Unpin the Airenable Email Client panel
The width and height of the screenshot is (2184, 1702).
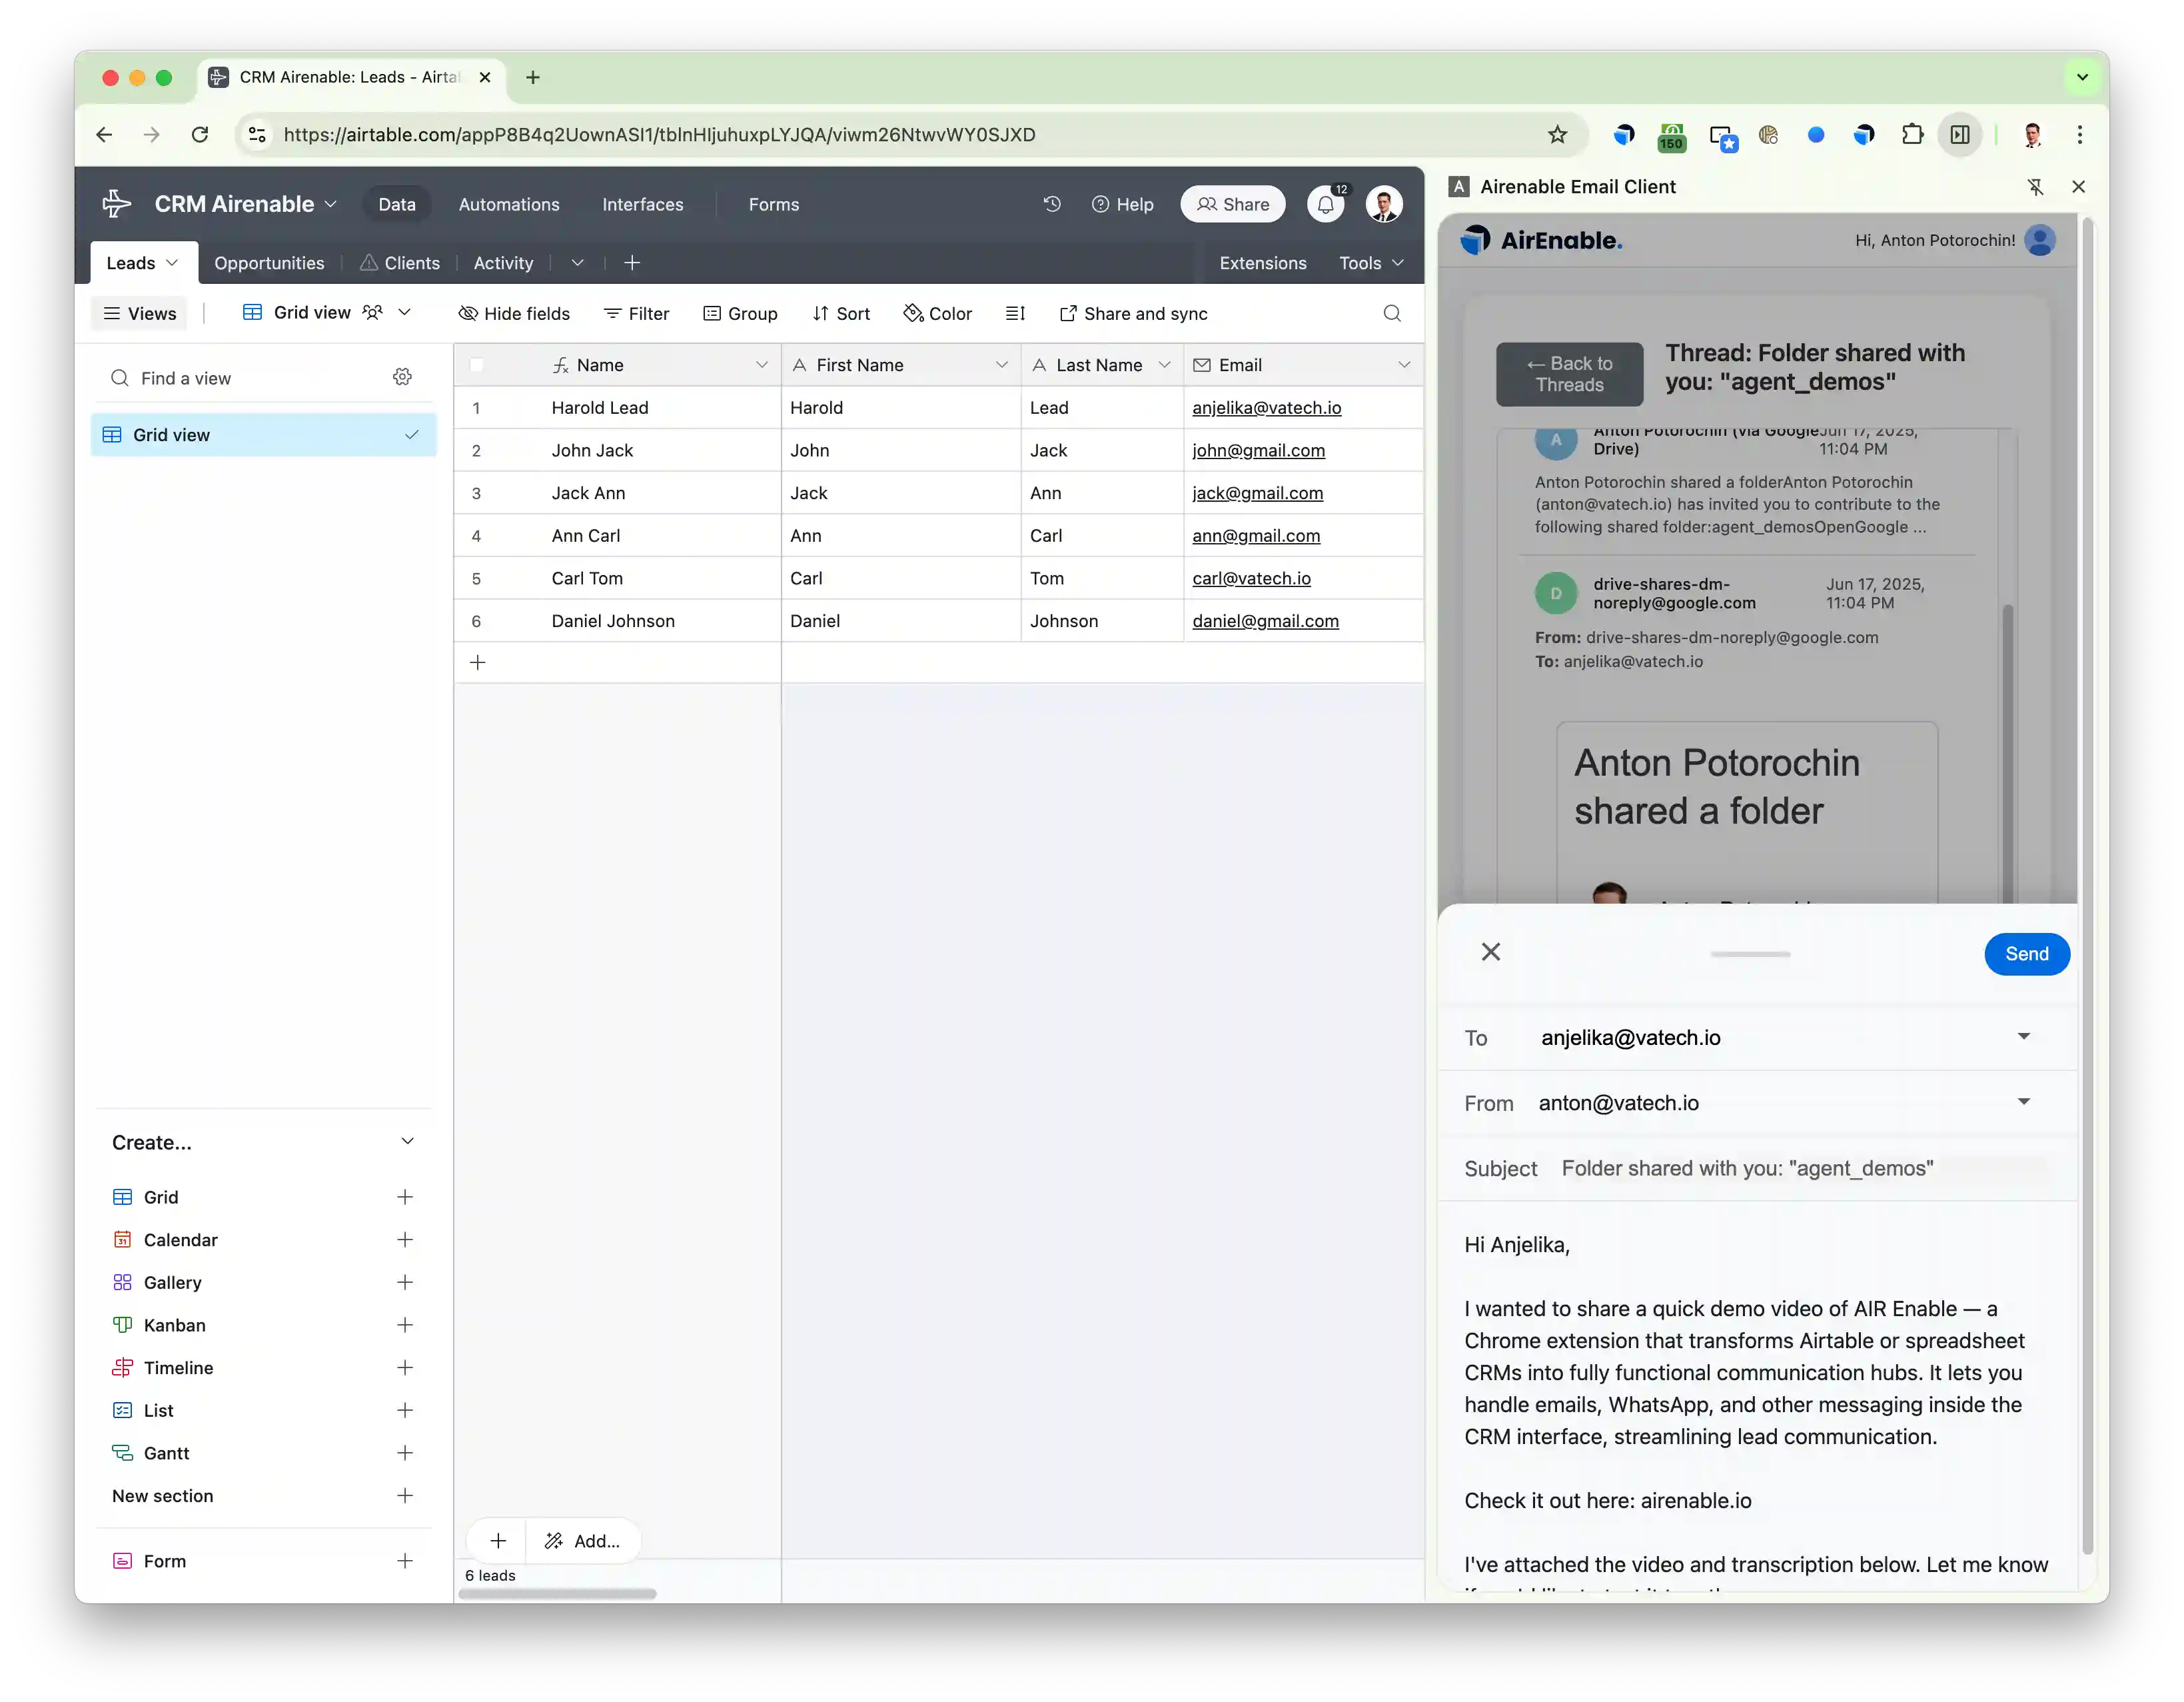2037,186
